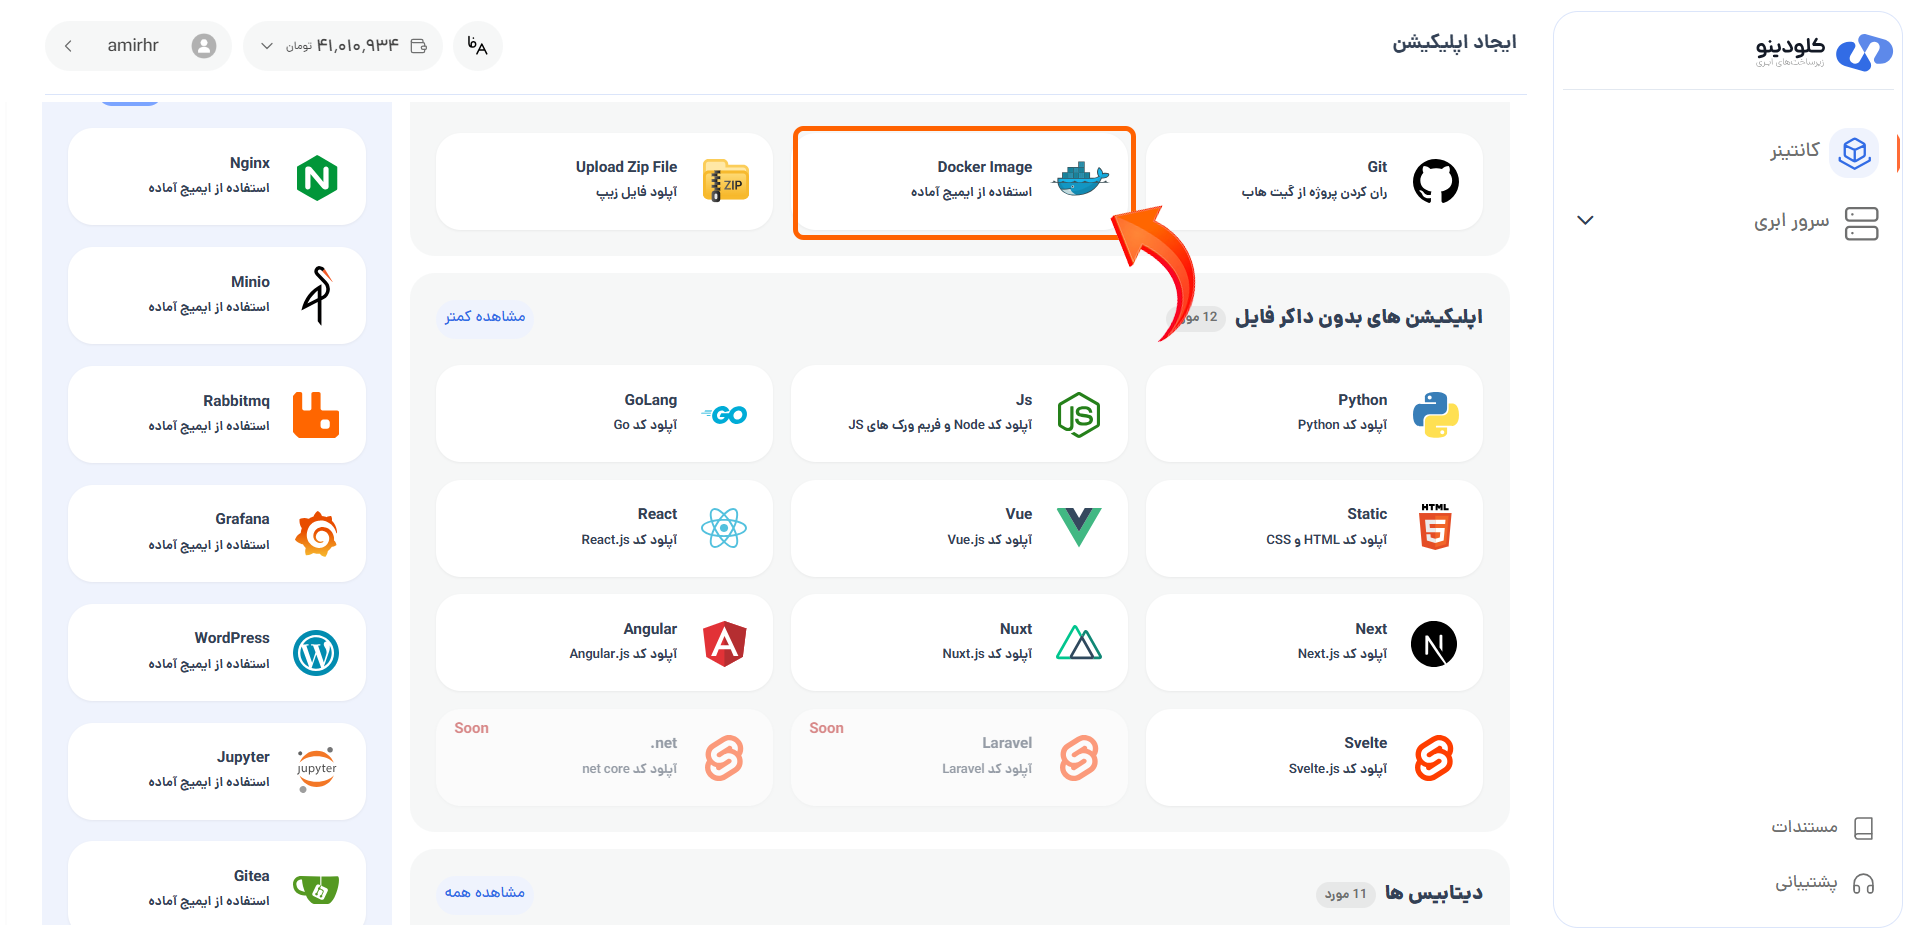Click the Nuxt mountain icon
Image resolution: width=1912 pixels, height=936 pixels.
click(1079, 642)
